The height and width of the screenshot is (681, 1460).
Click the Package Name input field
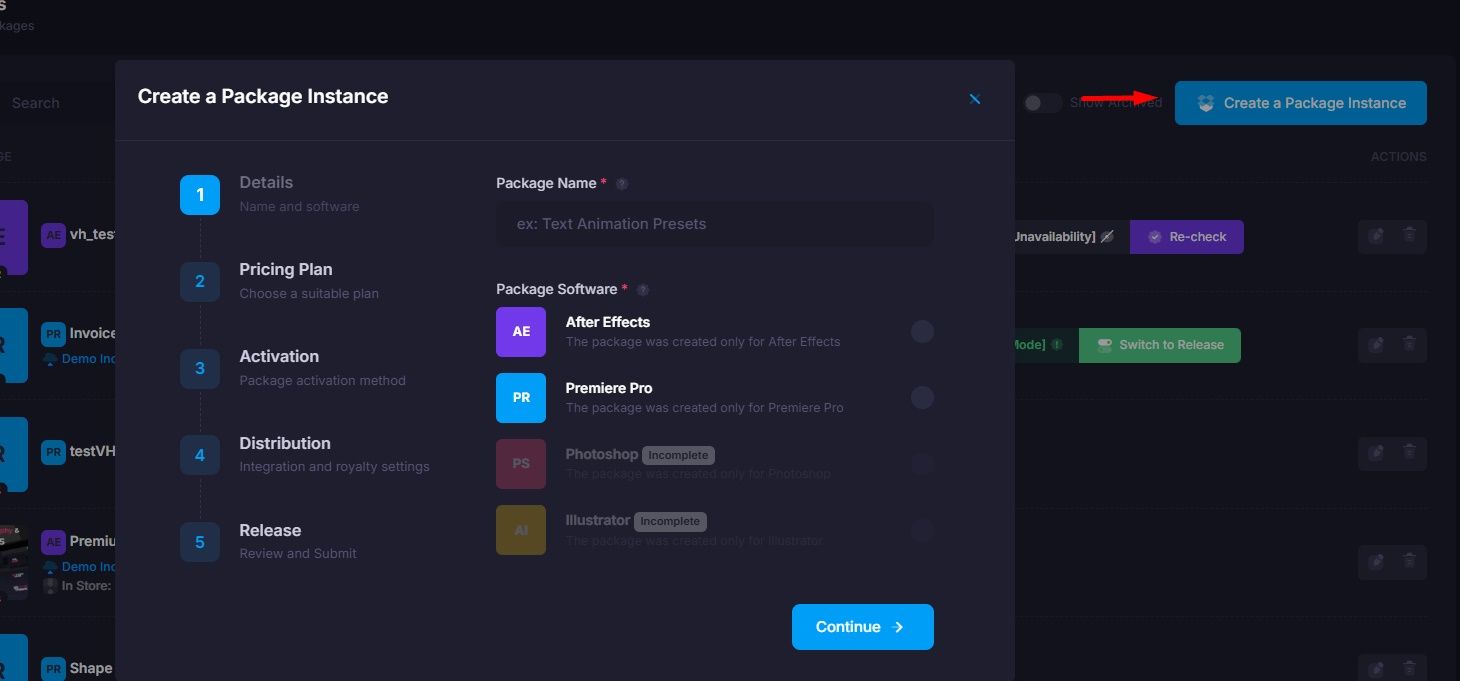(x=714, y=224)
